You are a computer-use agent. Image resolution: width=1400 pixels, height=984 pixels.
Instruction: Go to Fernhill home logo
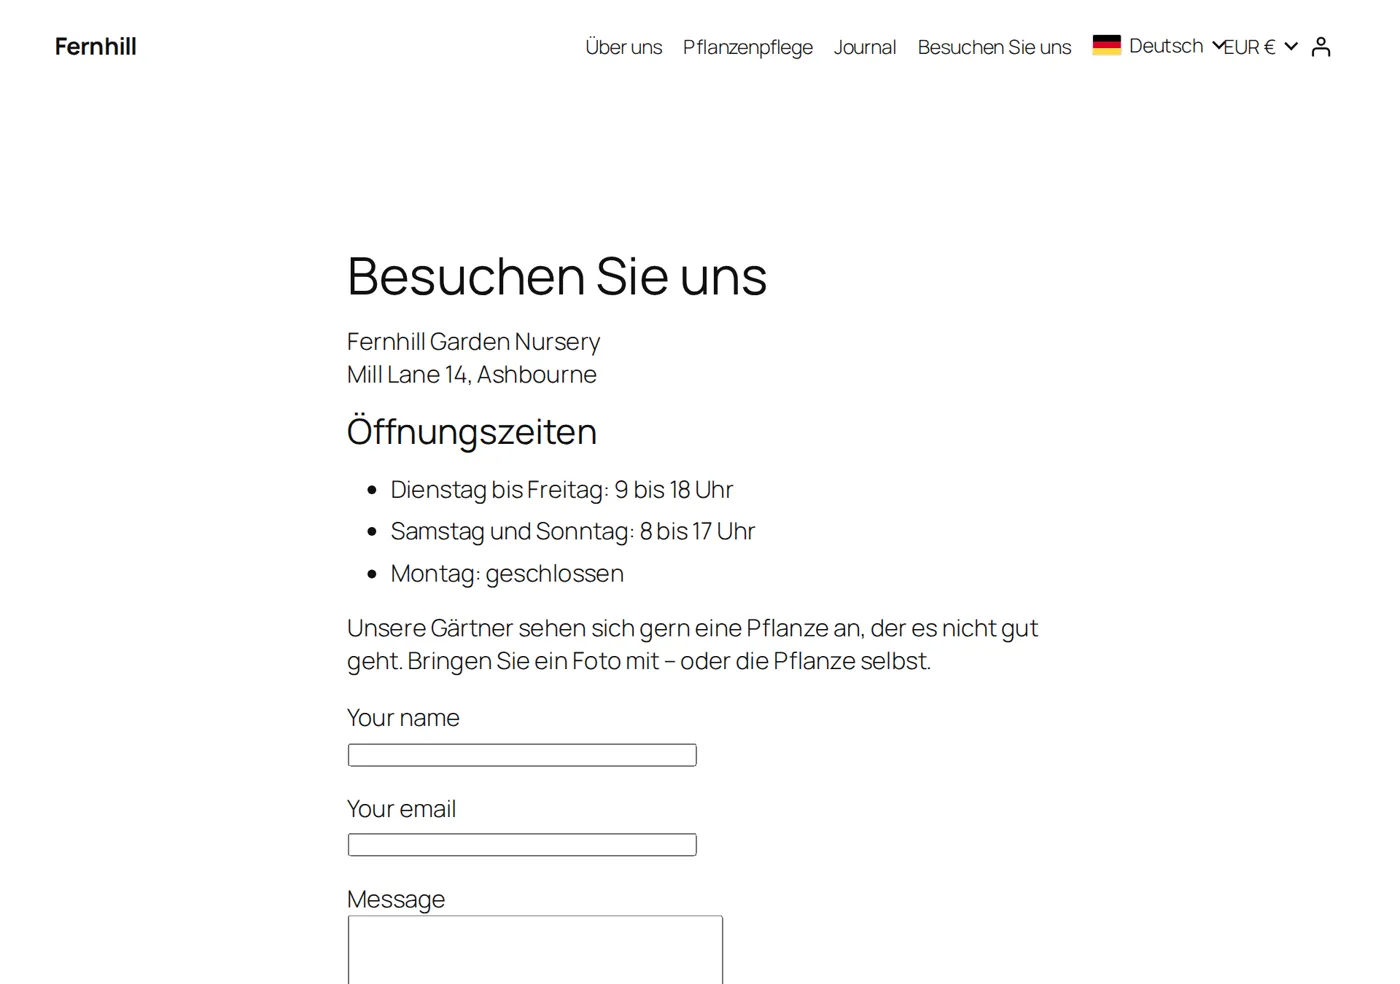click(x=96, y=47)
